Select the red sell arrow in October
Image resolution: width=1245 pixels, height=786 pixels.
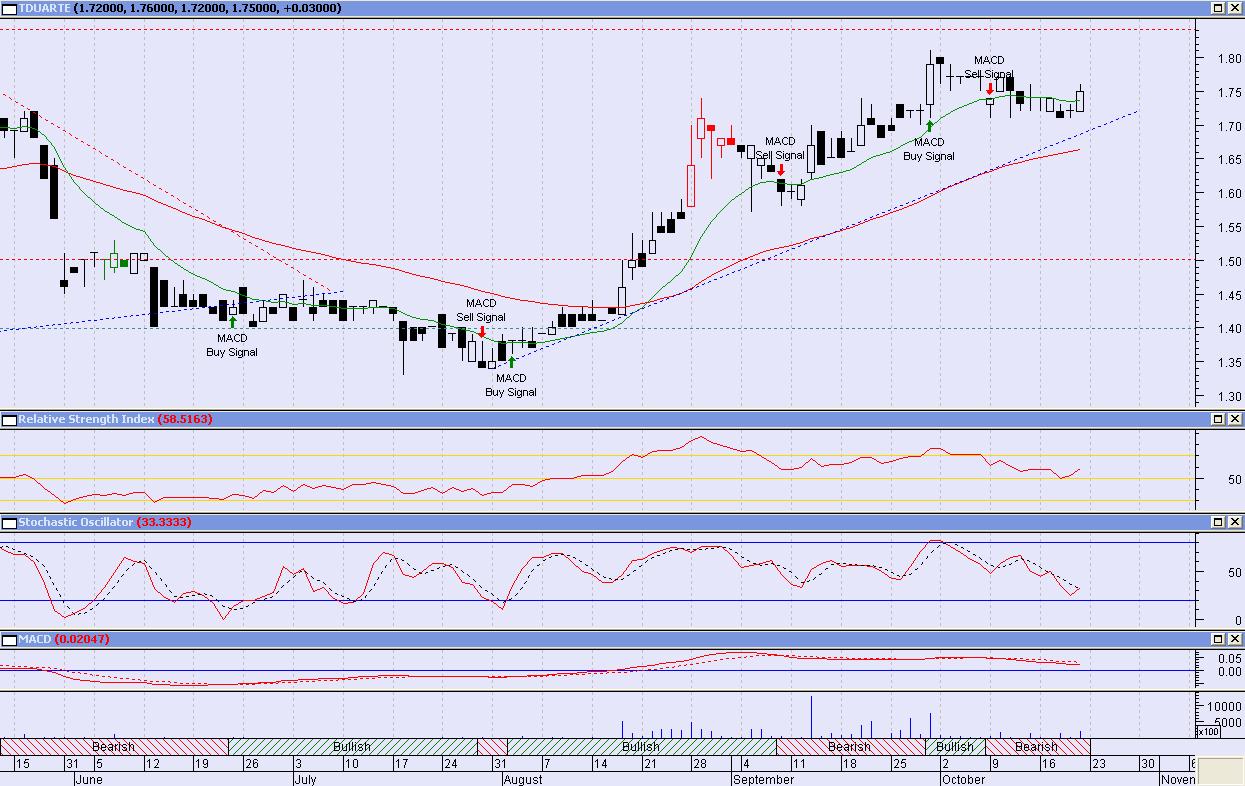(989, 89)
